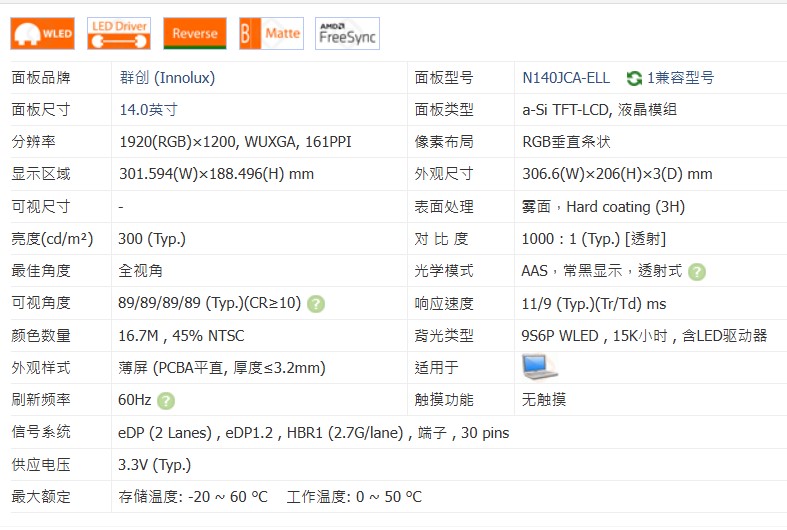
Task: Click the LED Driver badge icon
Action: coord(119,34)
